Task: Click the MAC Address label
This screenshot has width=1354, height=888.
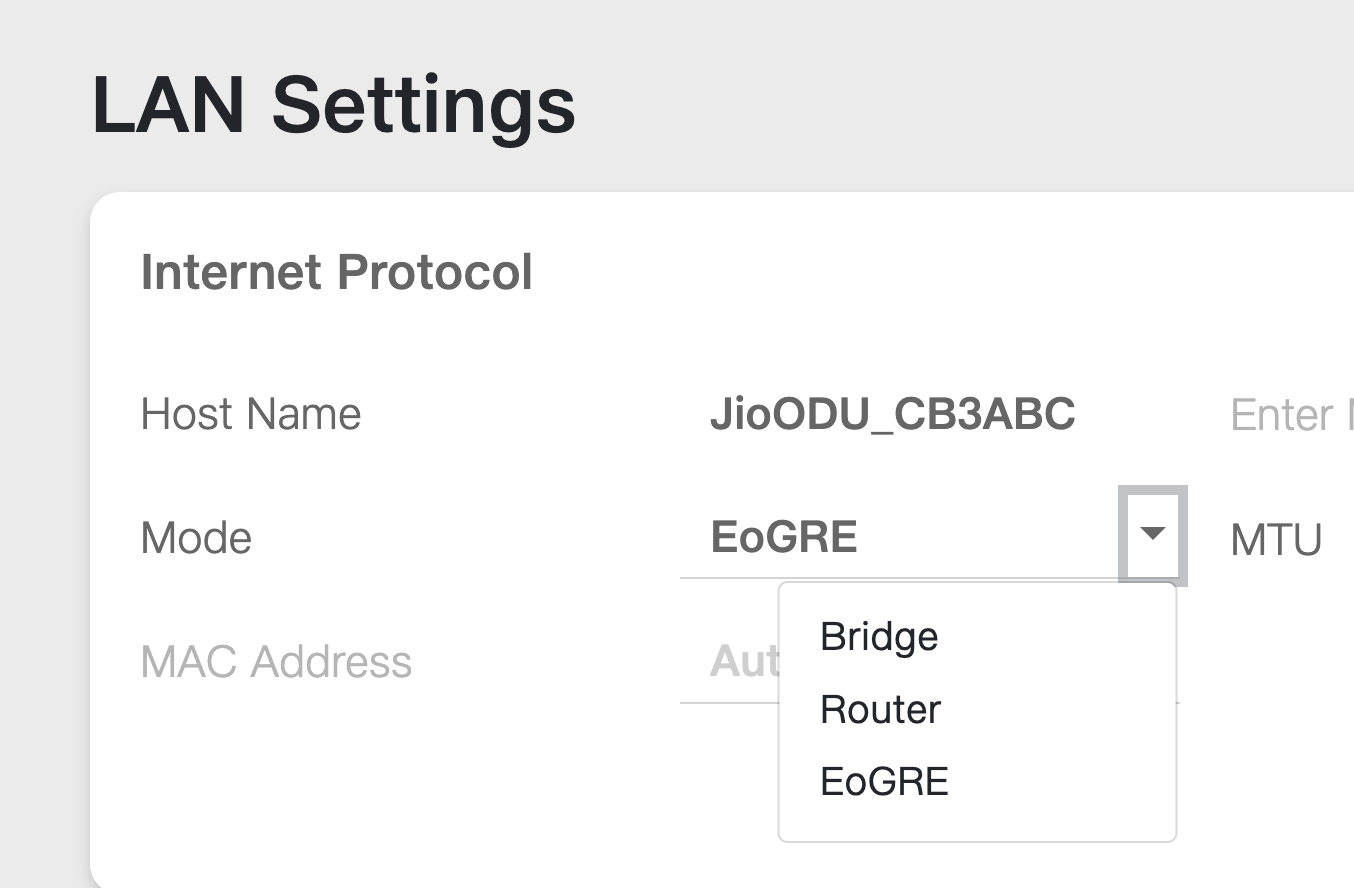Action: point(276,662)
